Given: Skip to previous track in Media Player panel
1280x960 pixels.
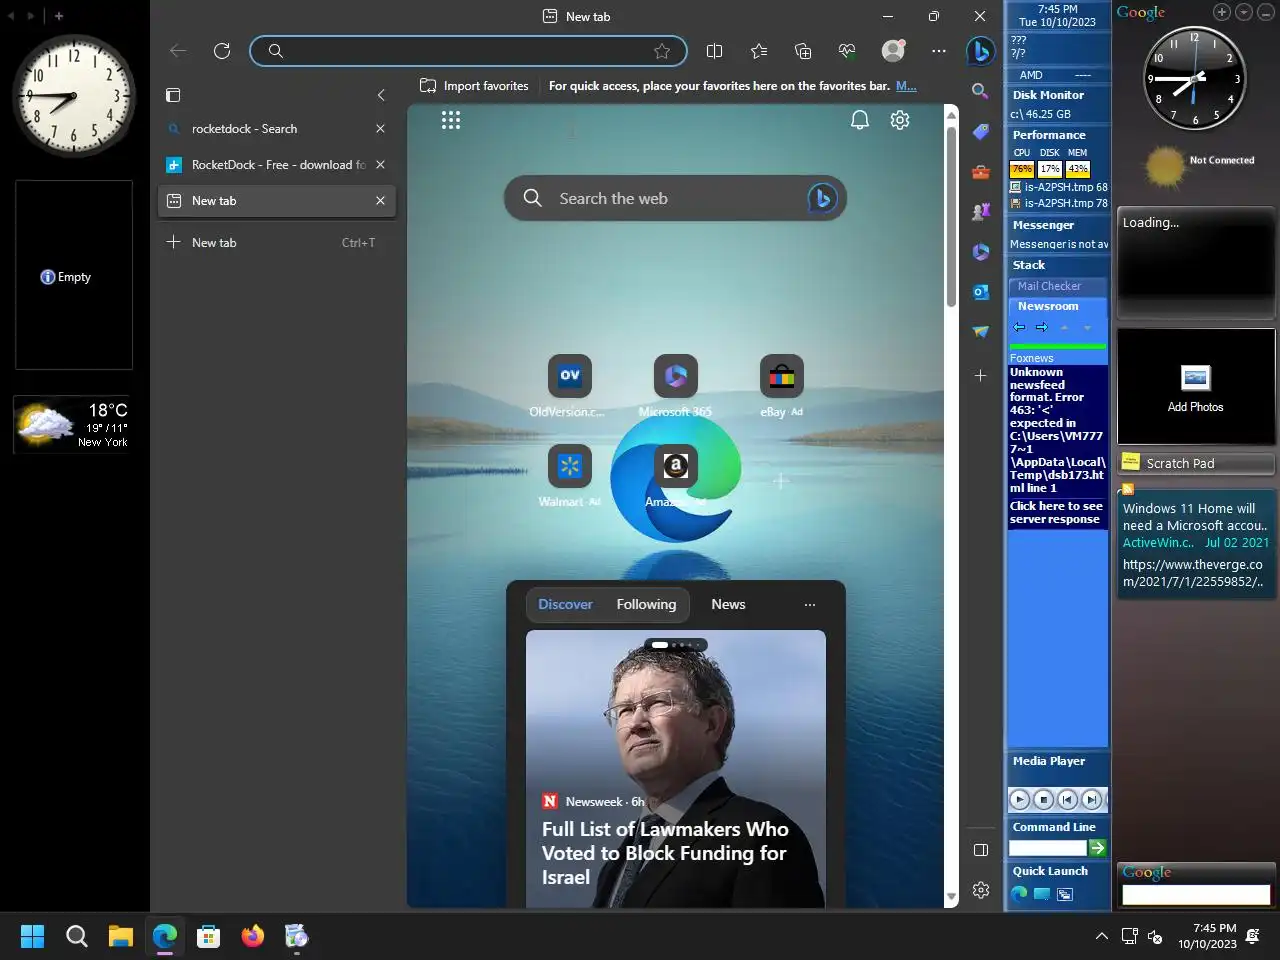Looking at the screenshot, I should pyautogui.click(x=1067, y=799).
